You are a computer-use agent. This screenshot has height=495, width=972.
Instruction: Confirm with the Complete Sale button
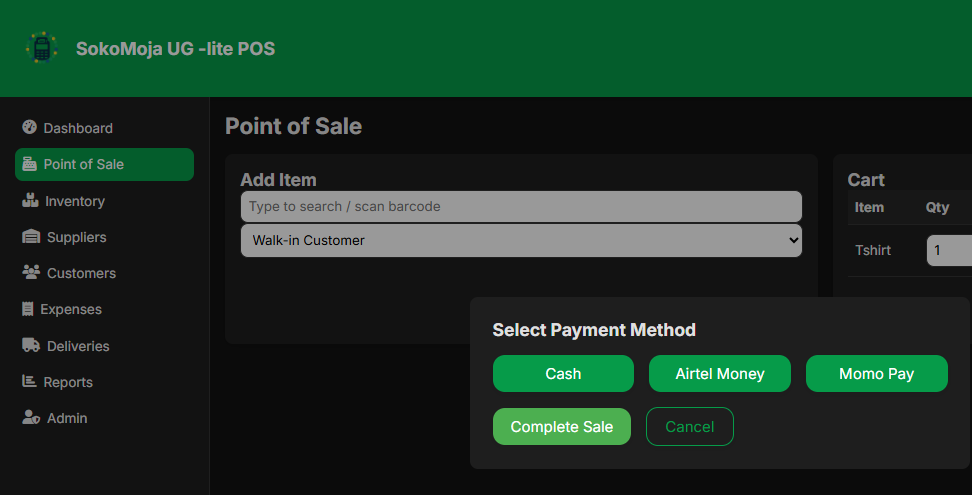point(562,427)
